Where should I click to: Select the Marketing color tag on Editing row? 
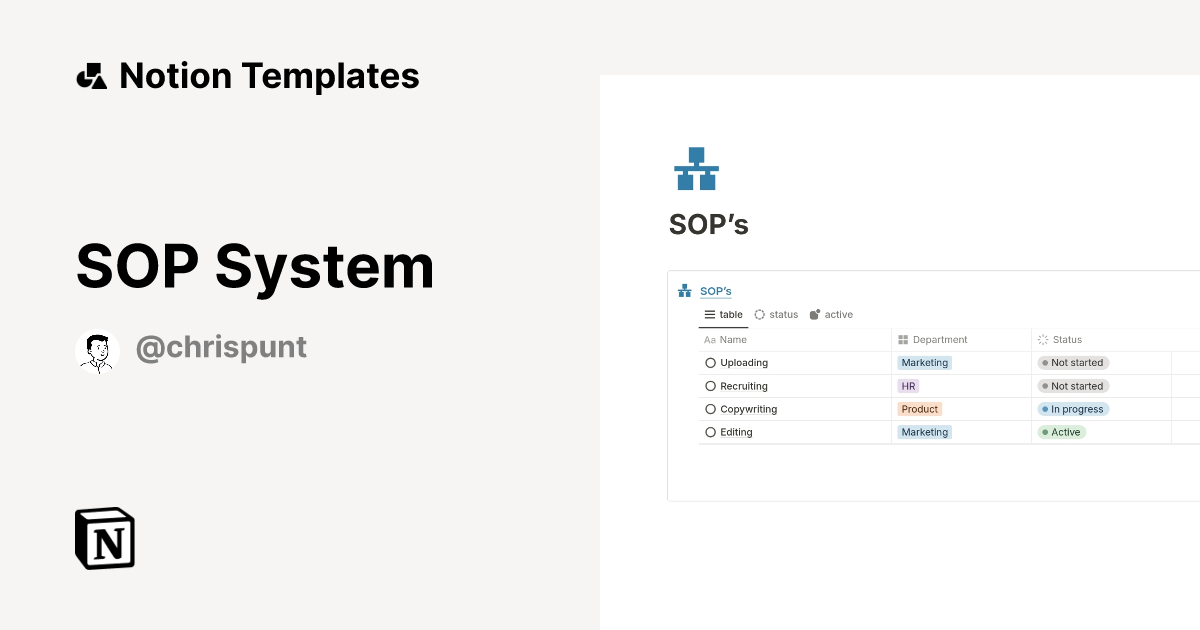(x=924, y=432)
